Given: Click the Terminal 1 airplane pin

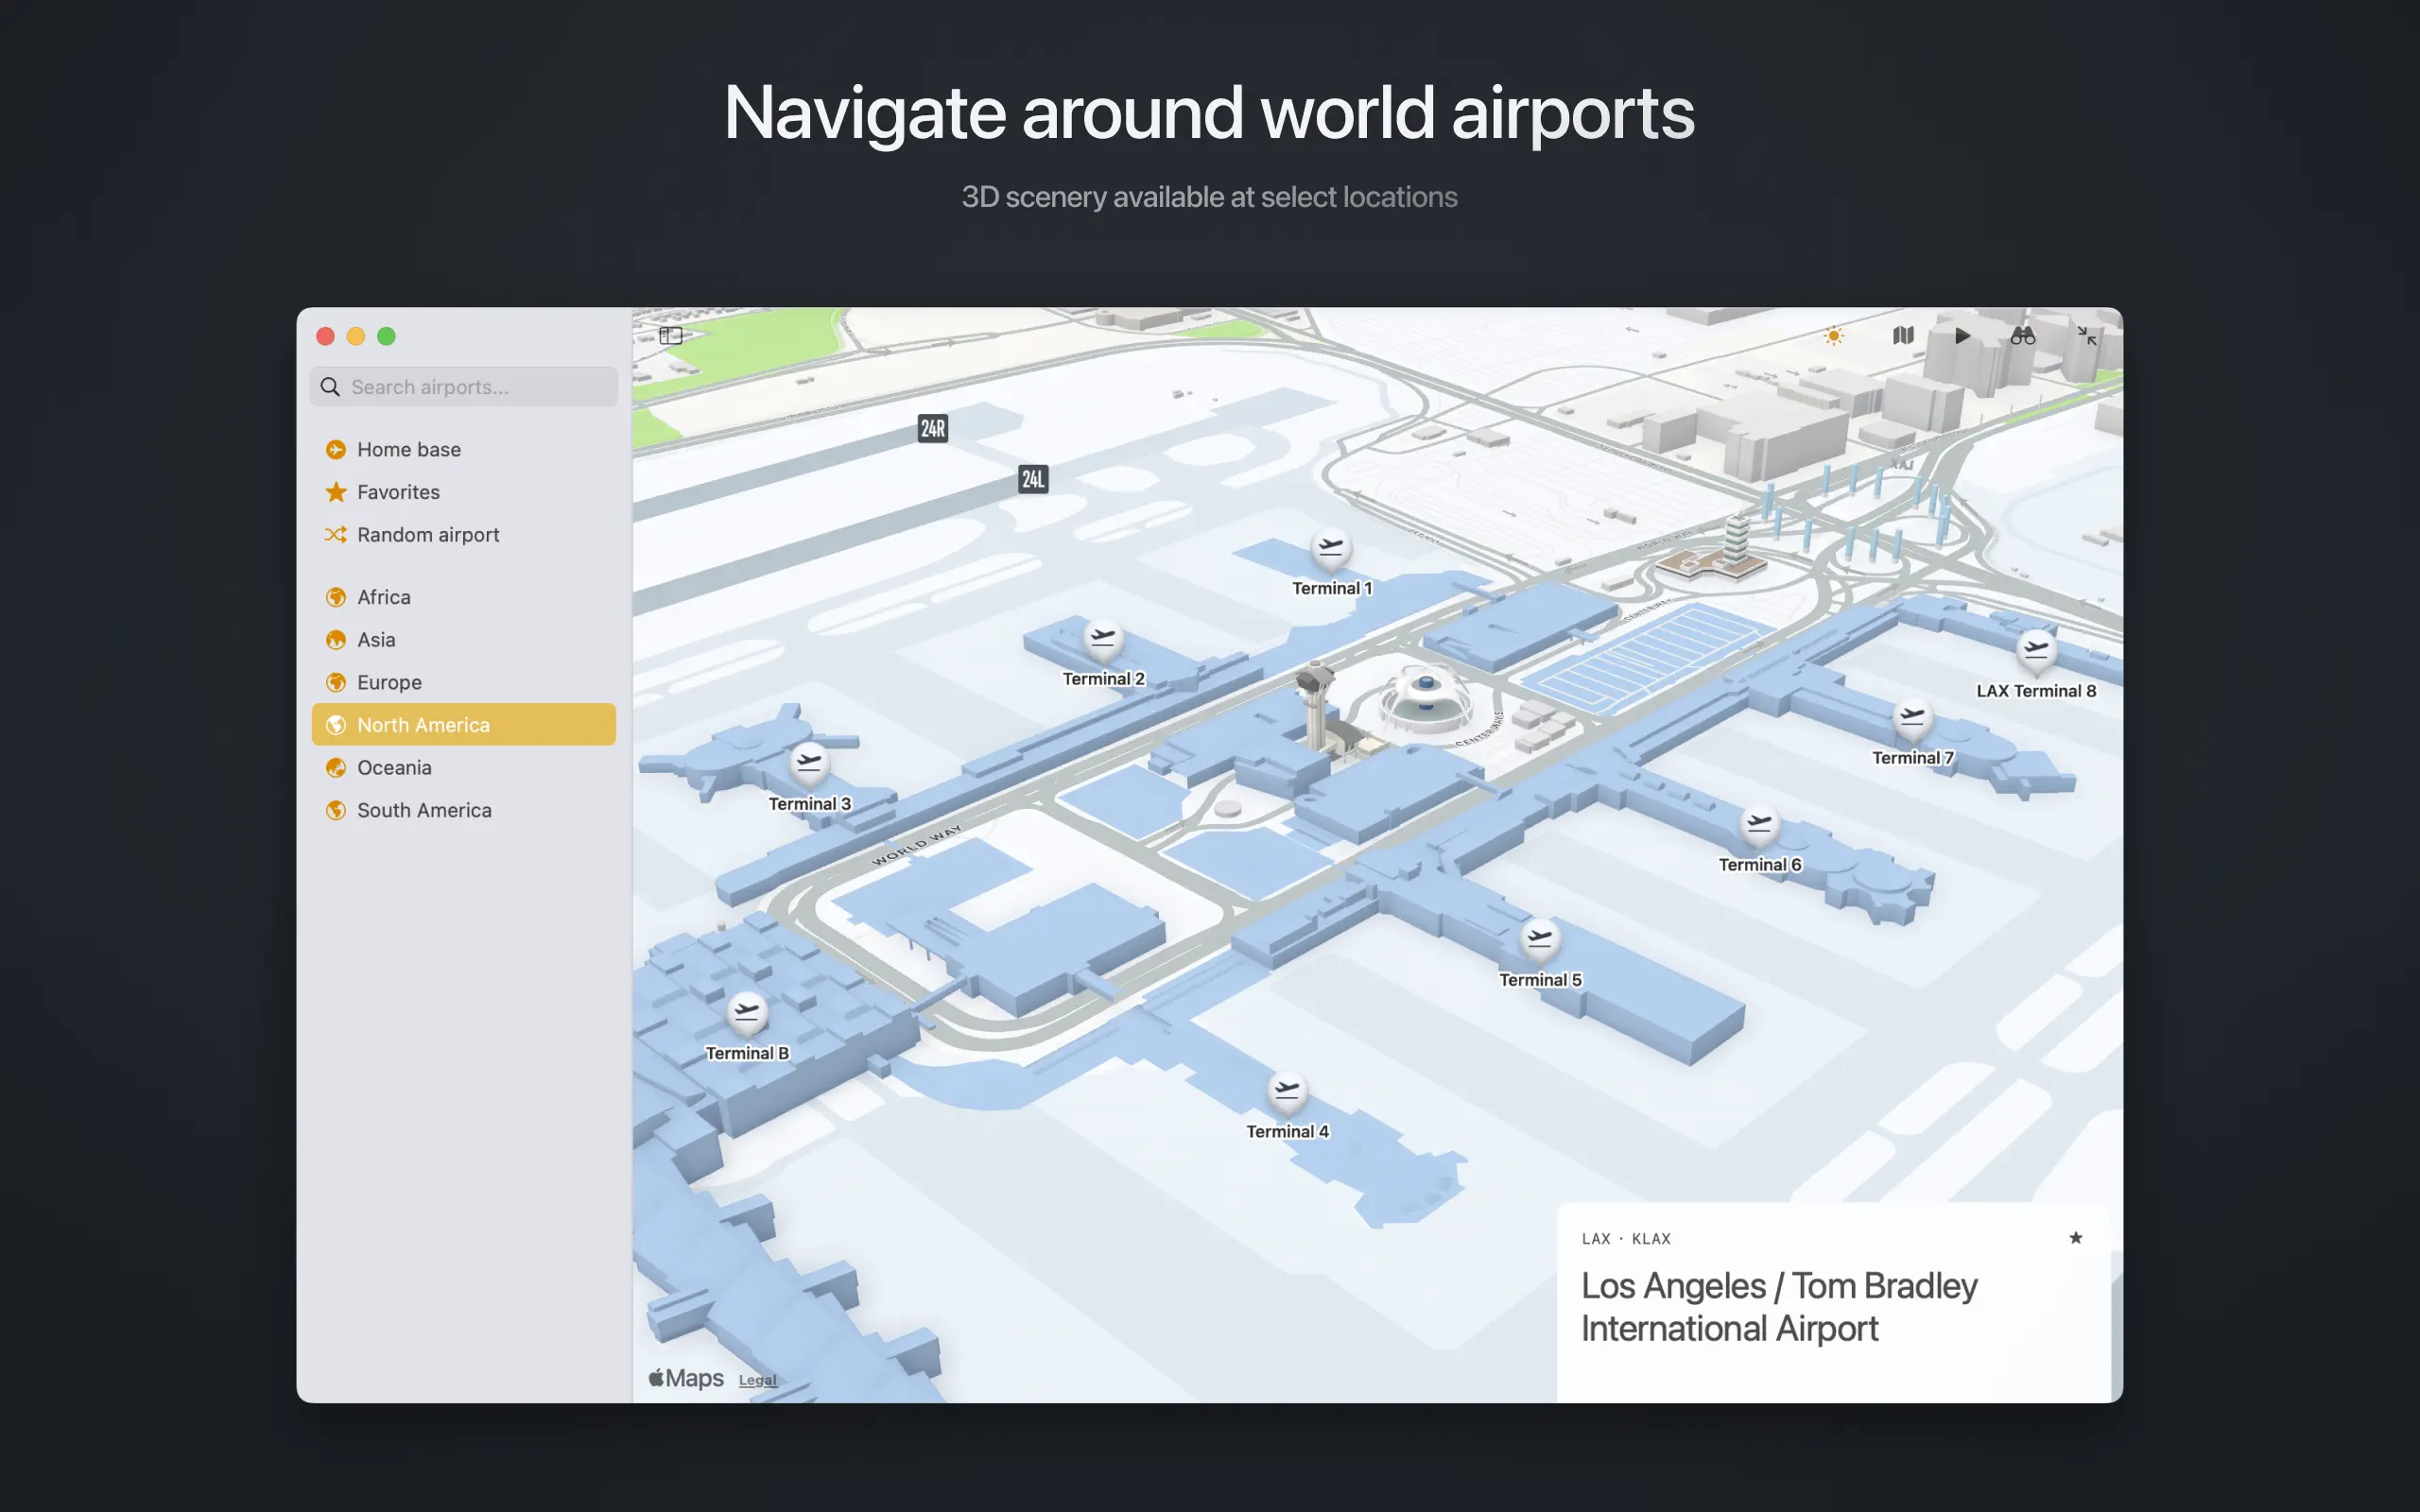Looking at the screenshot, I should point(1331,548).
